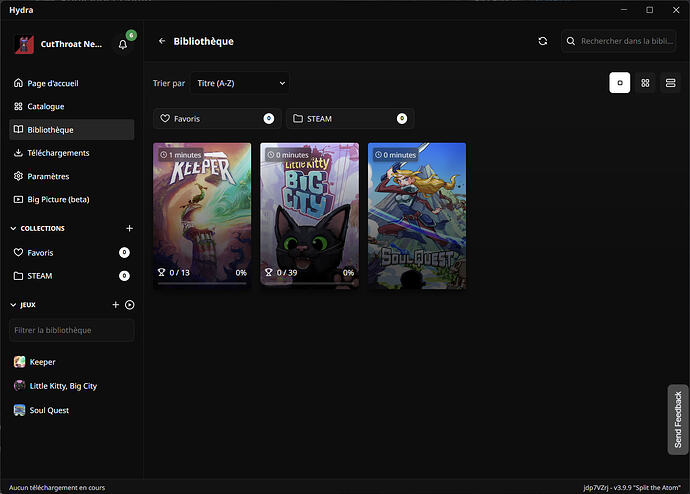Click the 0 minutes badge on Soul Quest
This screenshot has height=494, width=690.
395,155
